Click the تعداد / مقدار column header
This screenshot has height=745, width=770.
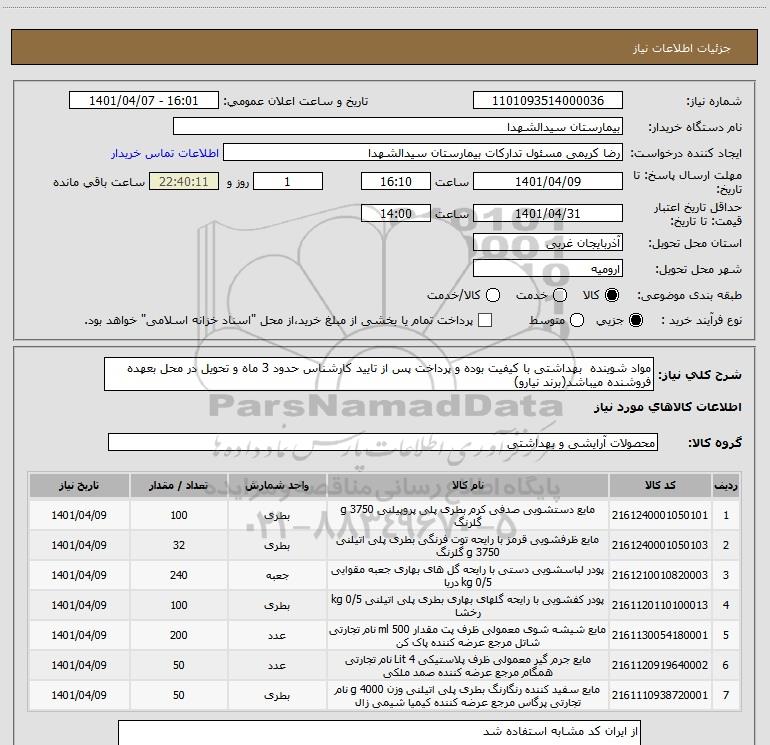click(x=179, y=486)
